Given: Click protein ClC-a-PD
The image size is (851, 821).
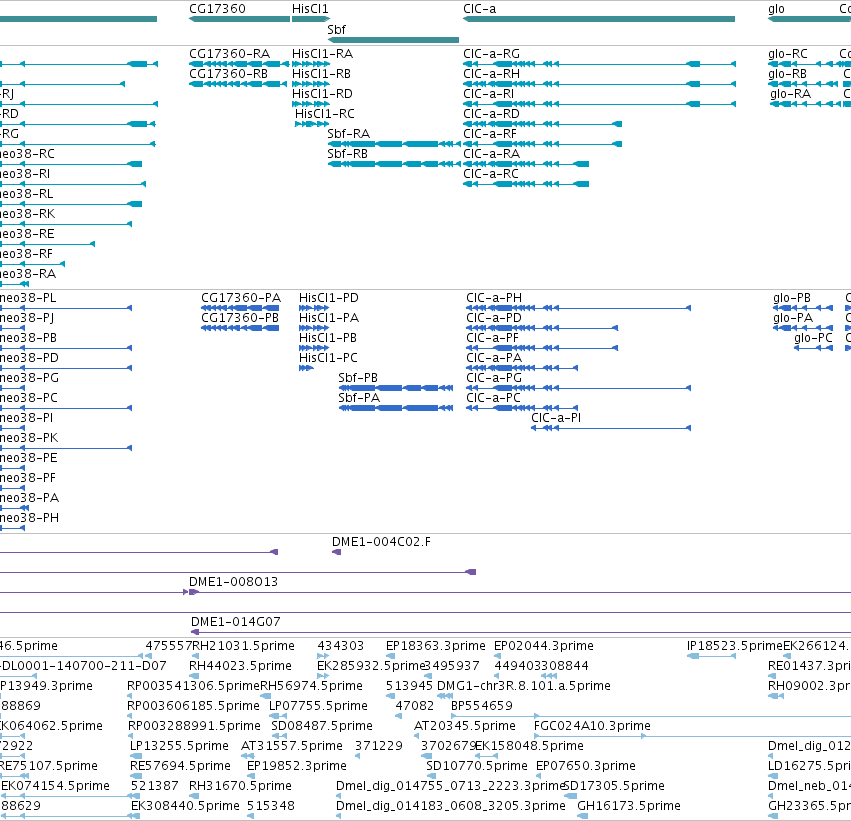Looking at the screenshot, I should pyautogui.click(x=542, y=328).
